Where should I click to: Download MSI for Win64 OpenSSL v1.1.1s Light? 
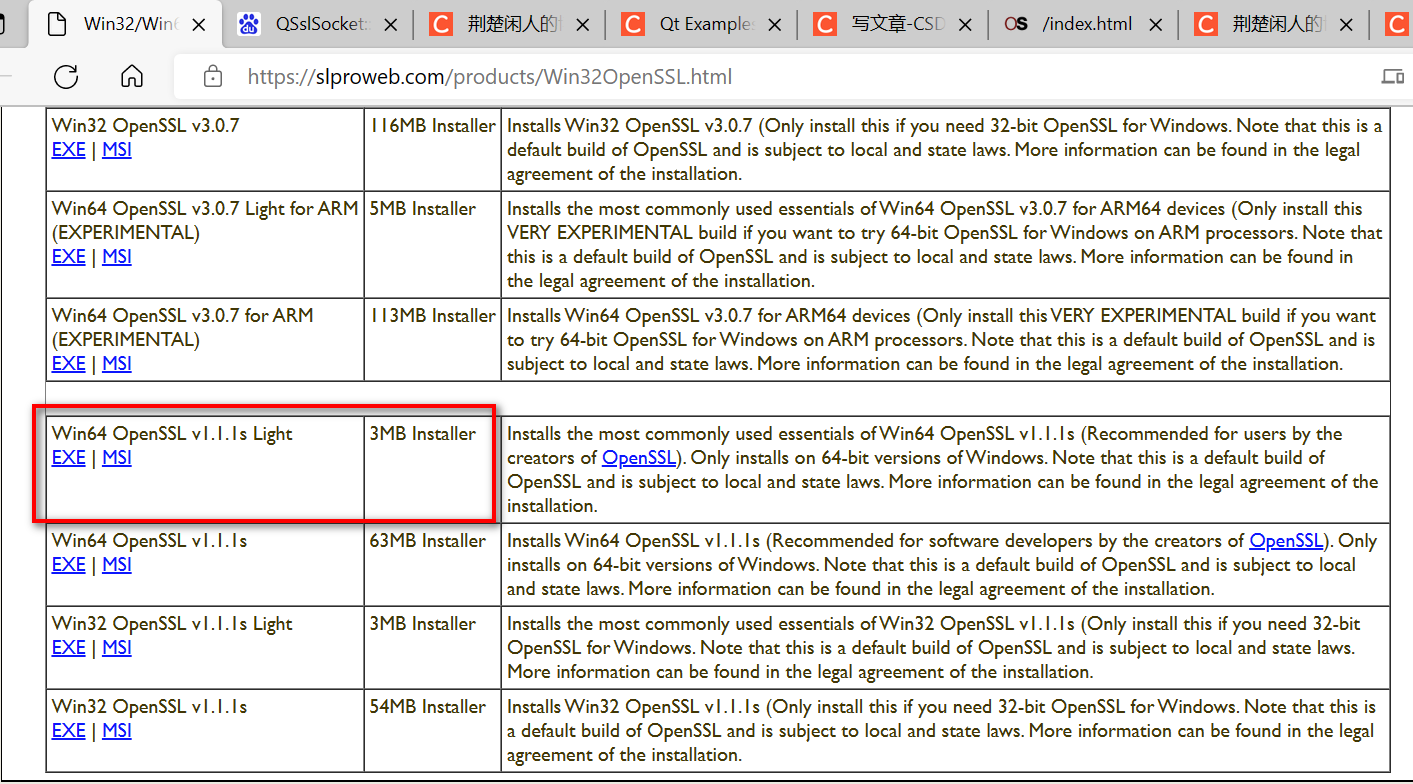[117, 458]
